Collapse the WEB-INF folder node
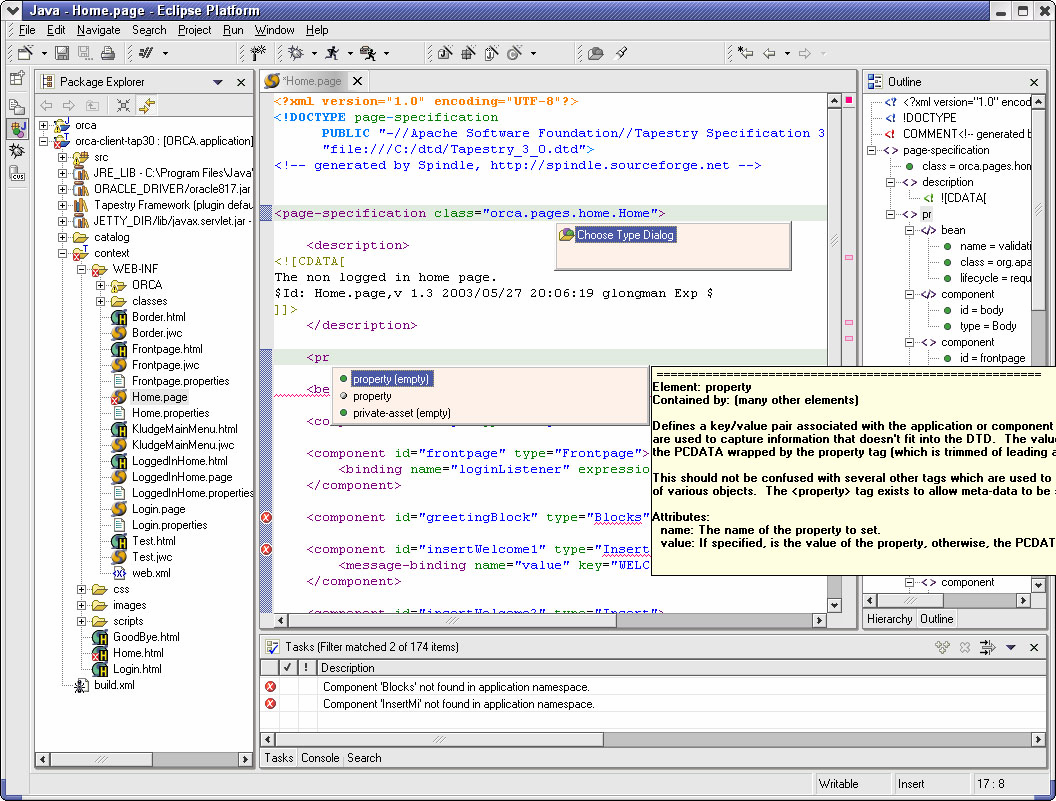The height and width of the screenshot is (801, 1056). pyautogui.click(x=81, y=269)
